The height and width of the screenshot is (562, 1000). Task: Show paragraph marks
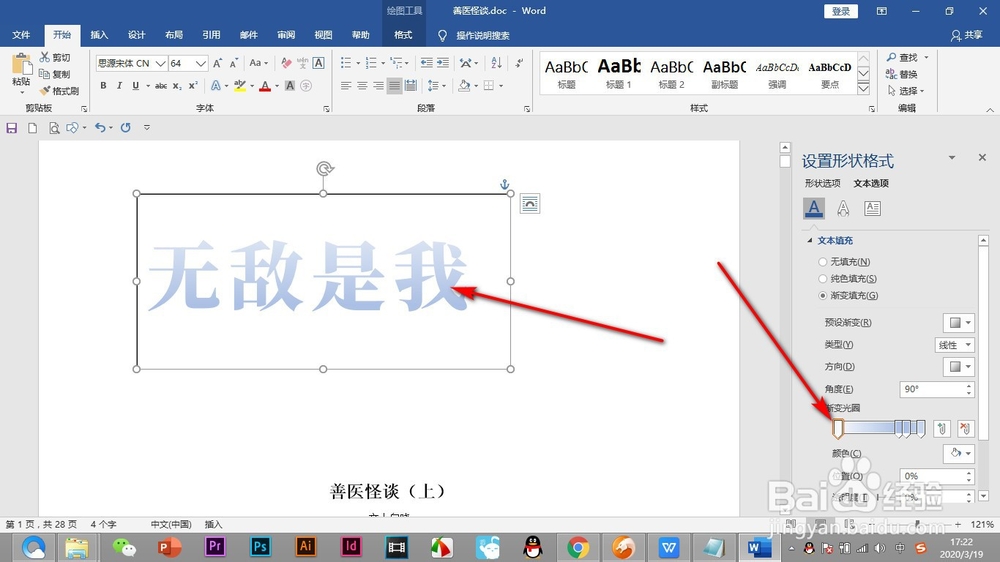click(520, 63)
